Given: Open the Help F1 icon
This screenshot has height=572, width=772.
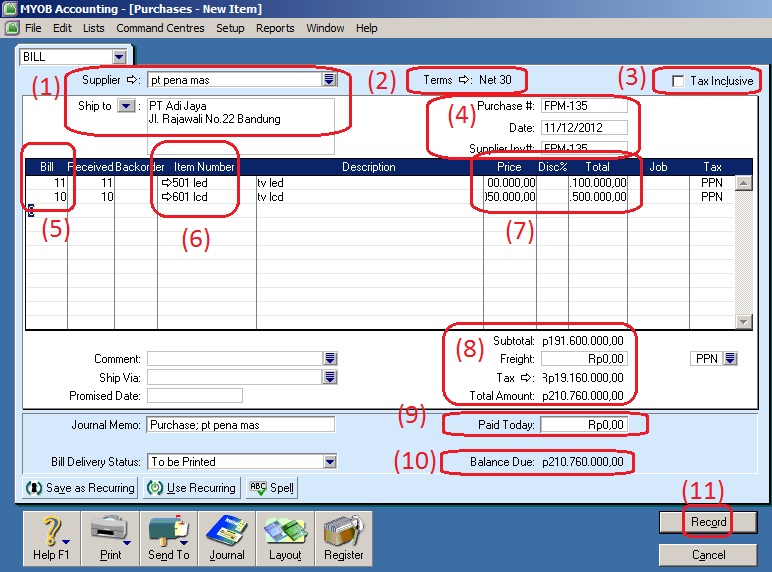Looking at the screenshot, I should point(51,539).
